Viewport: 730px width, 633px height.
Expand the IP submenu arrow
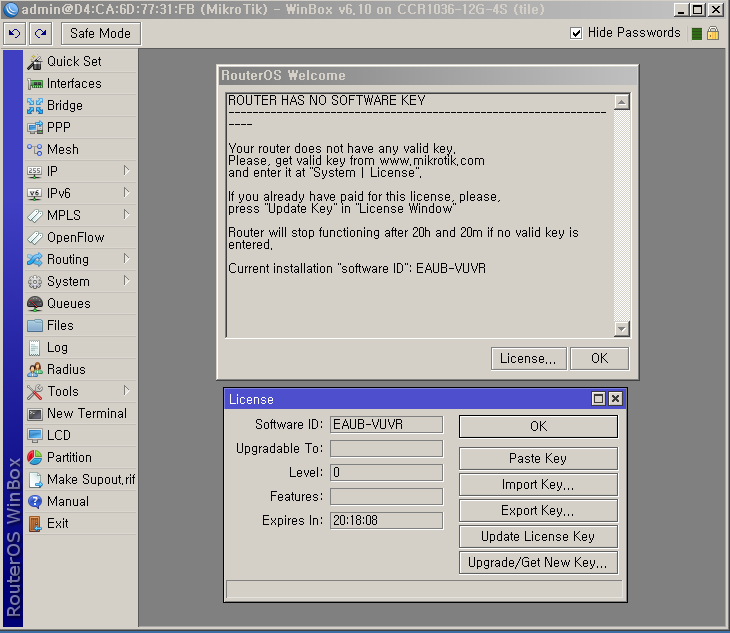127,171
